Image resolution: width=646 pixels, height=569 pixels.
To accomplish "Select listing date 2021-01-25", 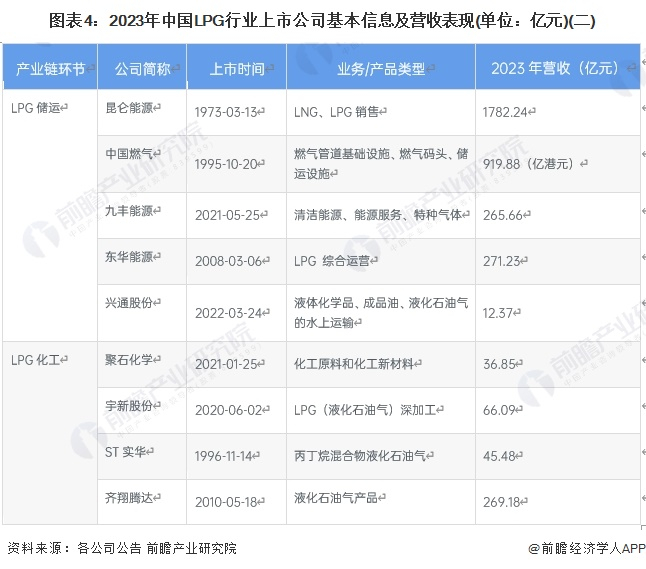I will click(x=226, y=364).
